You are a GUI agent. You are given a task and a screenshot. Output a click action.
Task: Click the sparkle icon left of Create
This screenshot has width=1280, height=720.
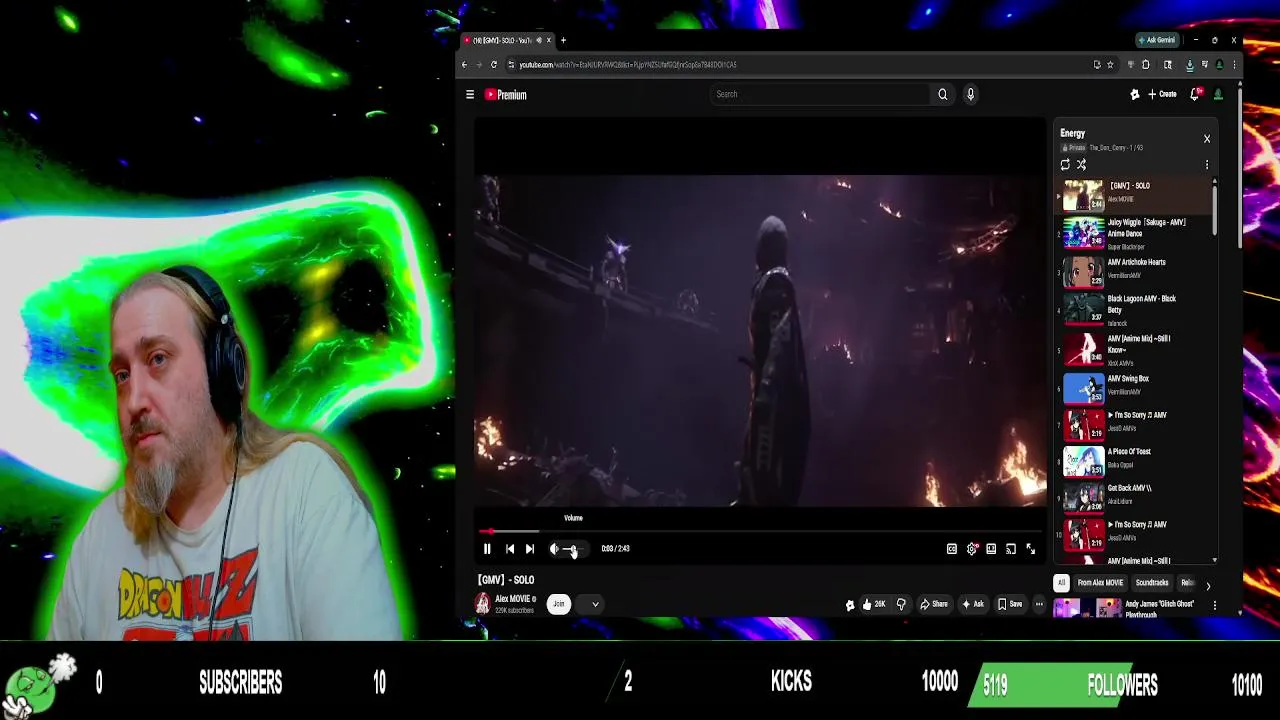coord(1135,94)
